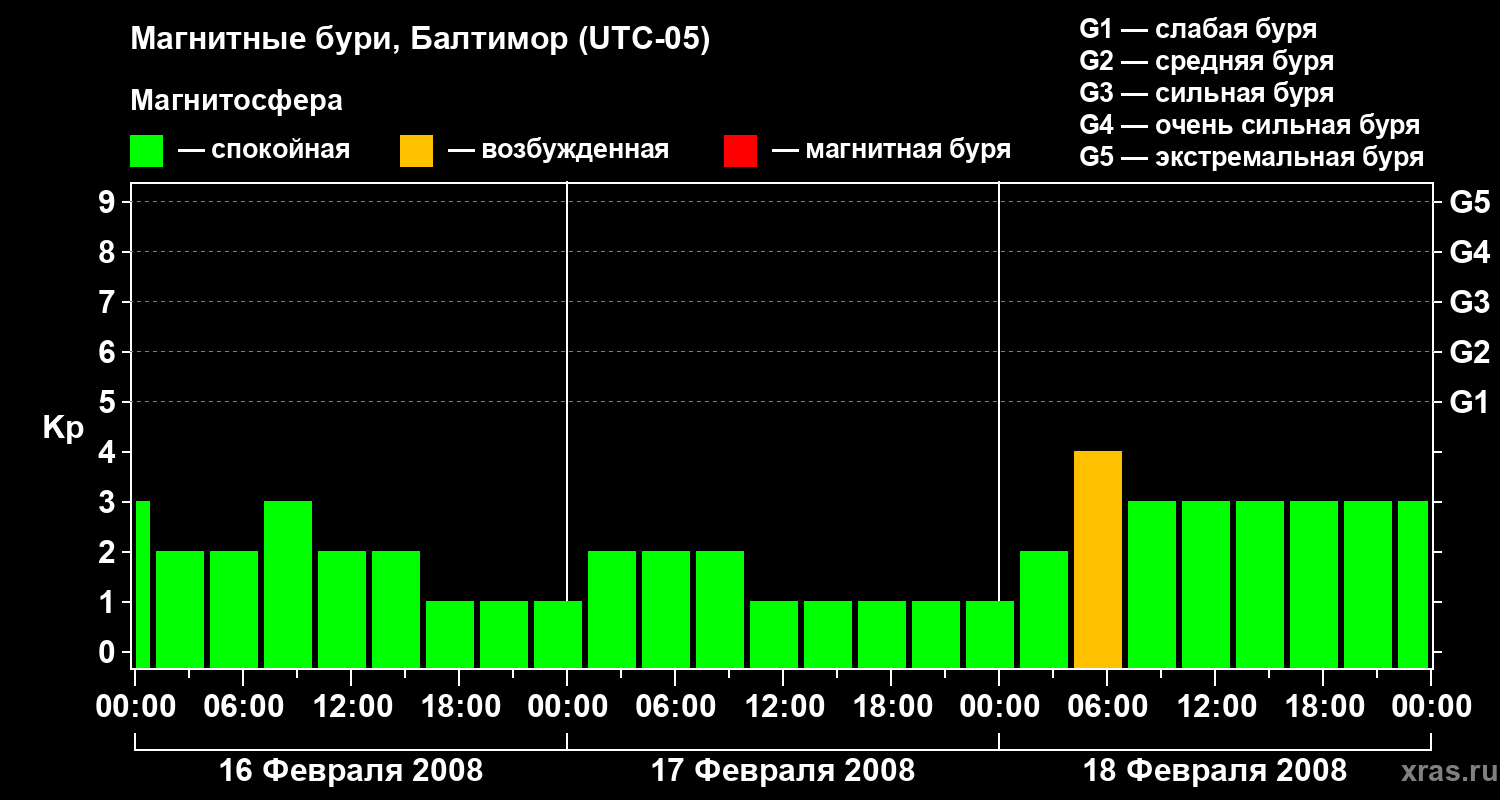Select the "5" tick on the Kp axis
The height and width of the screenshot is (800, 1500).
109,402
